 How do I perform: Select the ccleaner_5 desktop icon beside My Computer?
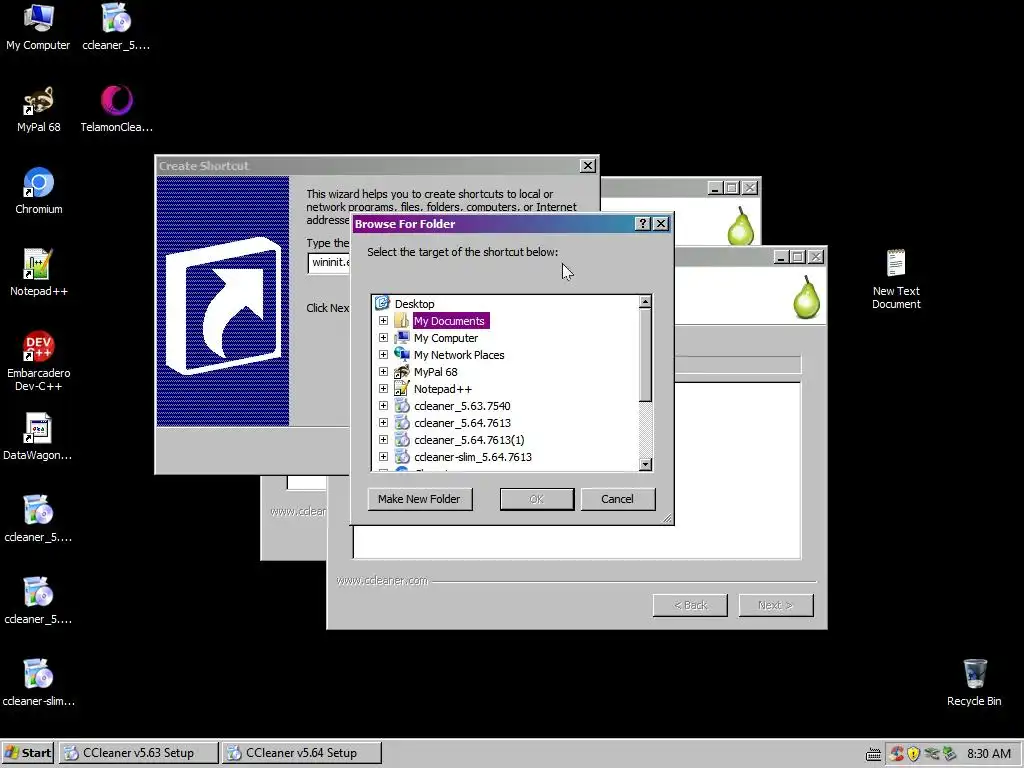click(116, 27)
